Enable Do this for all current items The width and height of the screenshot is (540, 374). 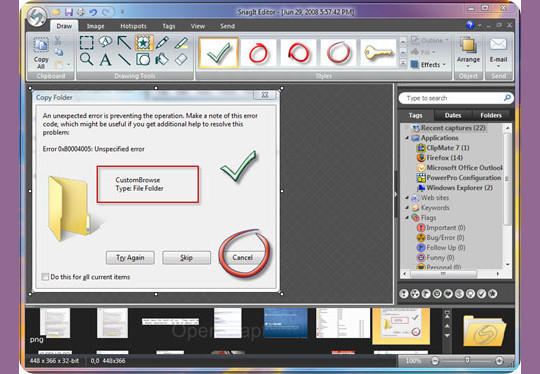click(x=45, y=277)
